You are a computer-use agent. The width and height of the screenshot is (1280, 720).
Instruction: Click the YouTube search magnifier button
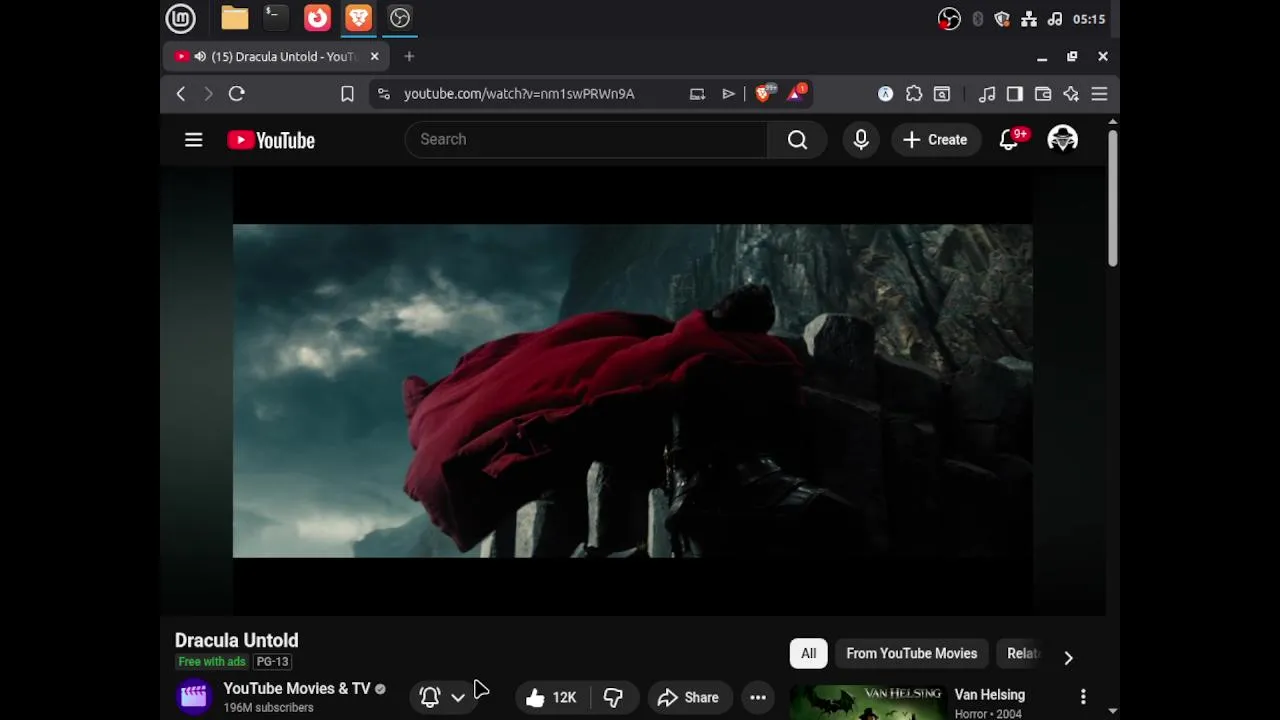pos(797,140)
